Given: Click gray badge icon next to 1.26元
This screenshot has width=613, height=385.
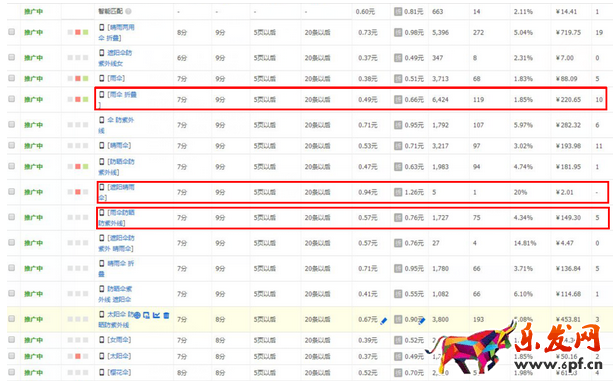Looking at the screenshot, I should [x=398, y=192].
